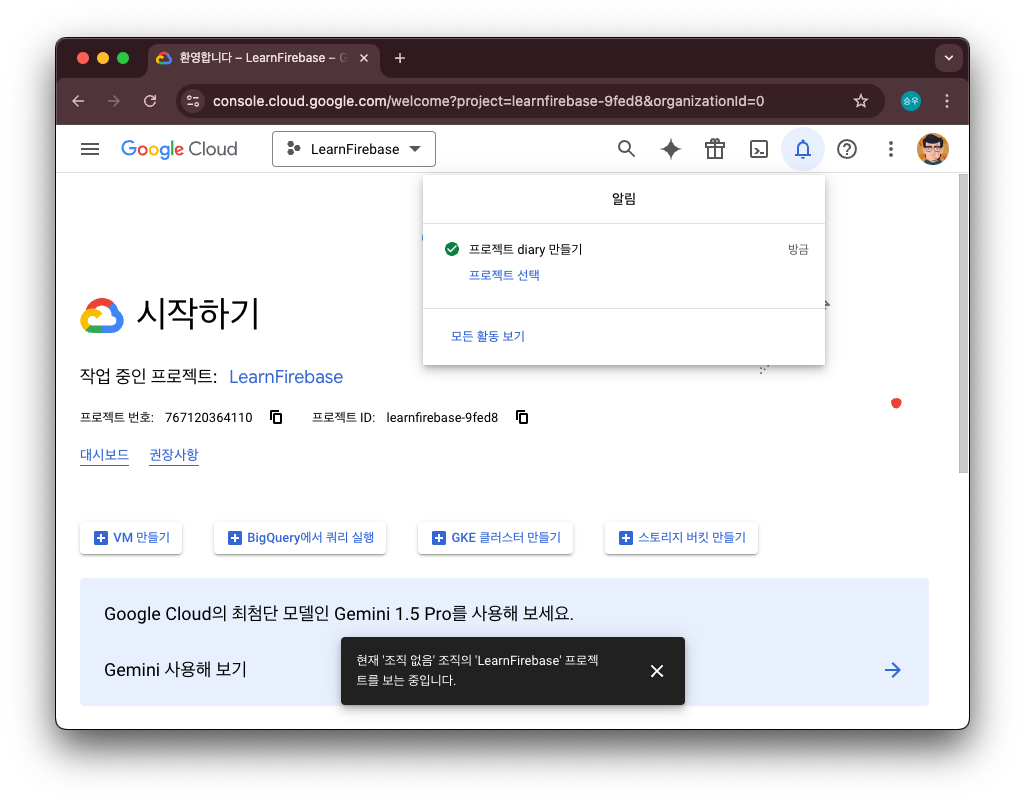This screenshot has height=803, width=1025.
Task: Click '모든 활동 보기' link
Action: [488, 336]
